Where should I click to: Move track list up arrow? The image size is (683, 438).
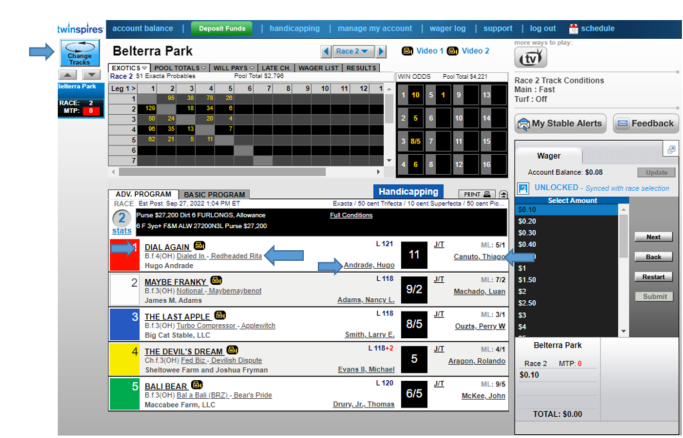click(68, 74)
